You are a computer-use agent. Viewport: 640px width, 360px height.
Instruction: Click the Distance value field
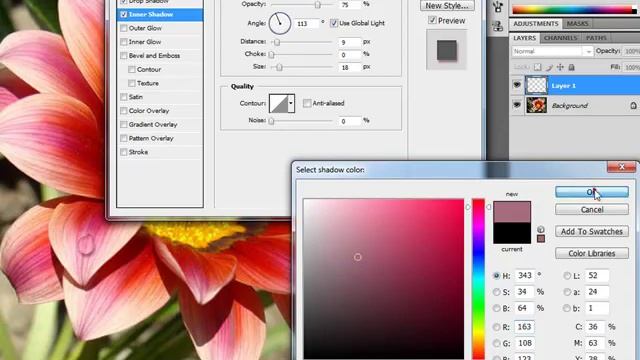[349, 42]
